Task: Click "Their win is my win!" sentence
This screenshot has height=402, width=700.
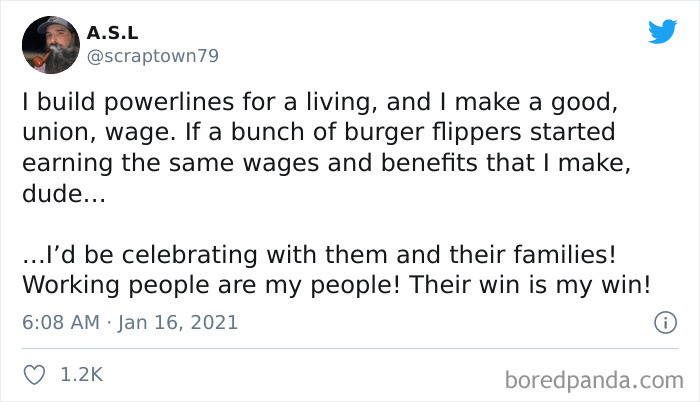Action: 527,284
